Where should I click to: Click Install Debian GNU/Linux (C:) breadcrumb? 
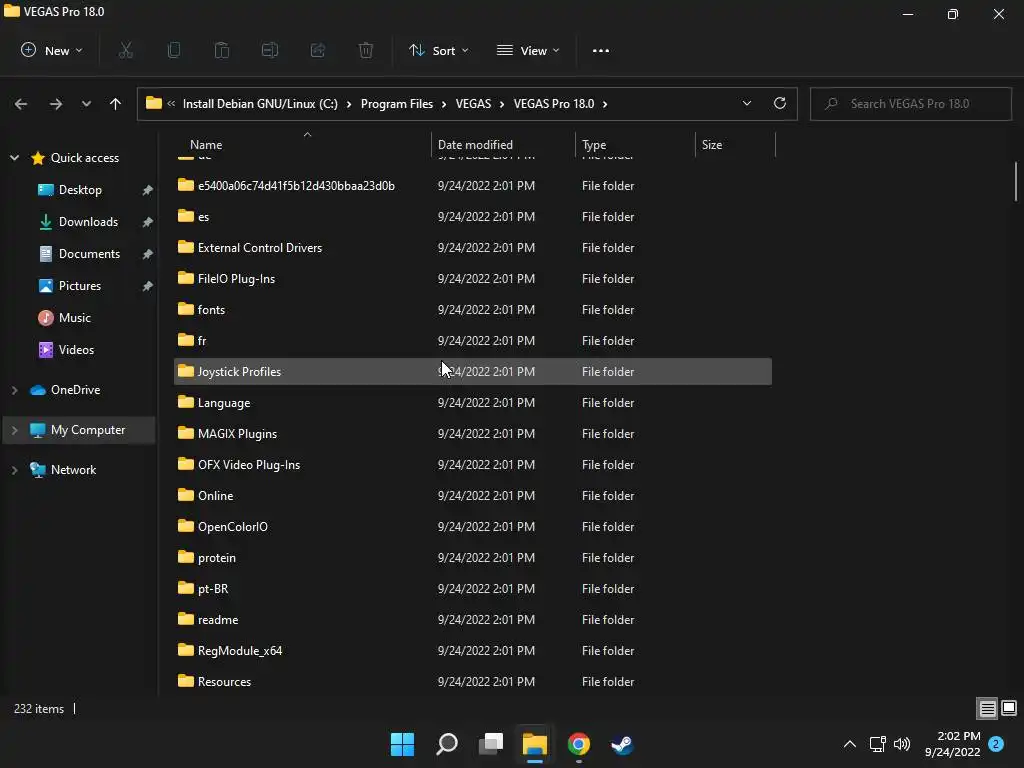click(260, 104)
